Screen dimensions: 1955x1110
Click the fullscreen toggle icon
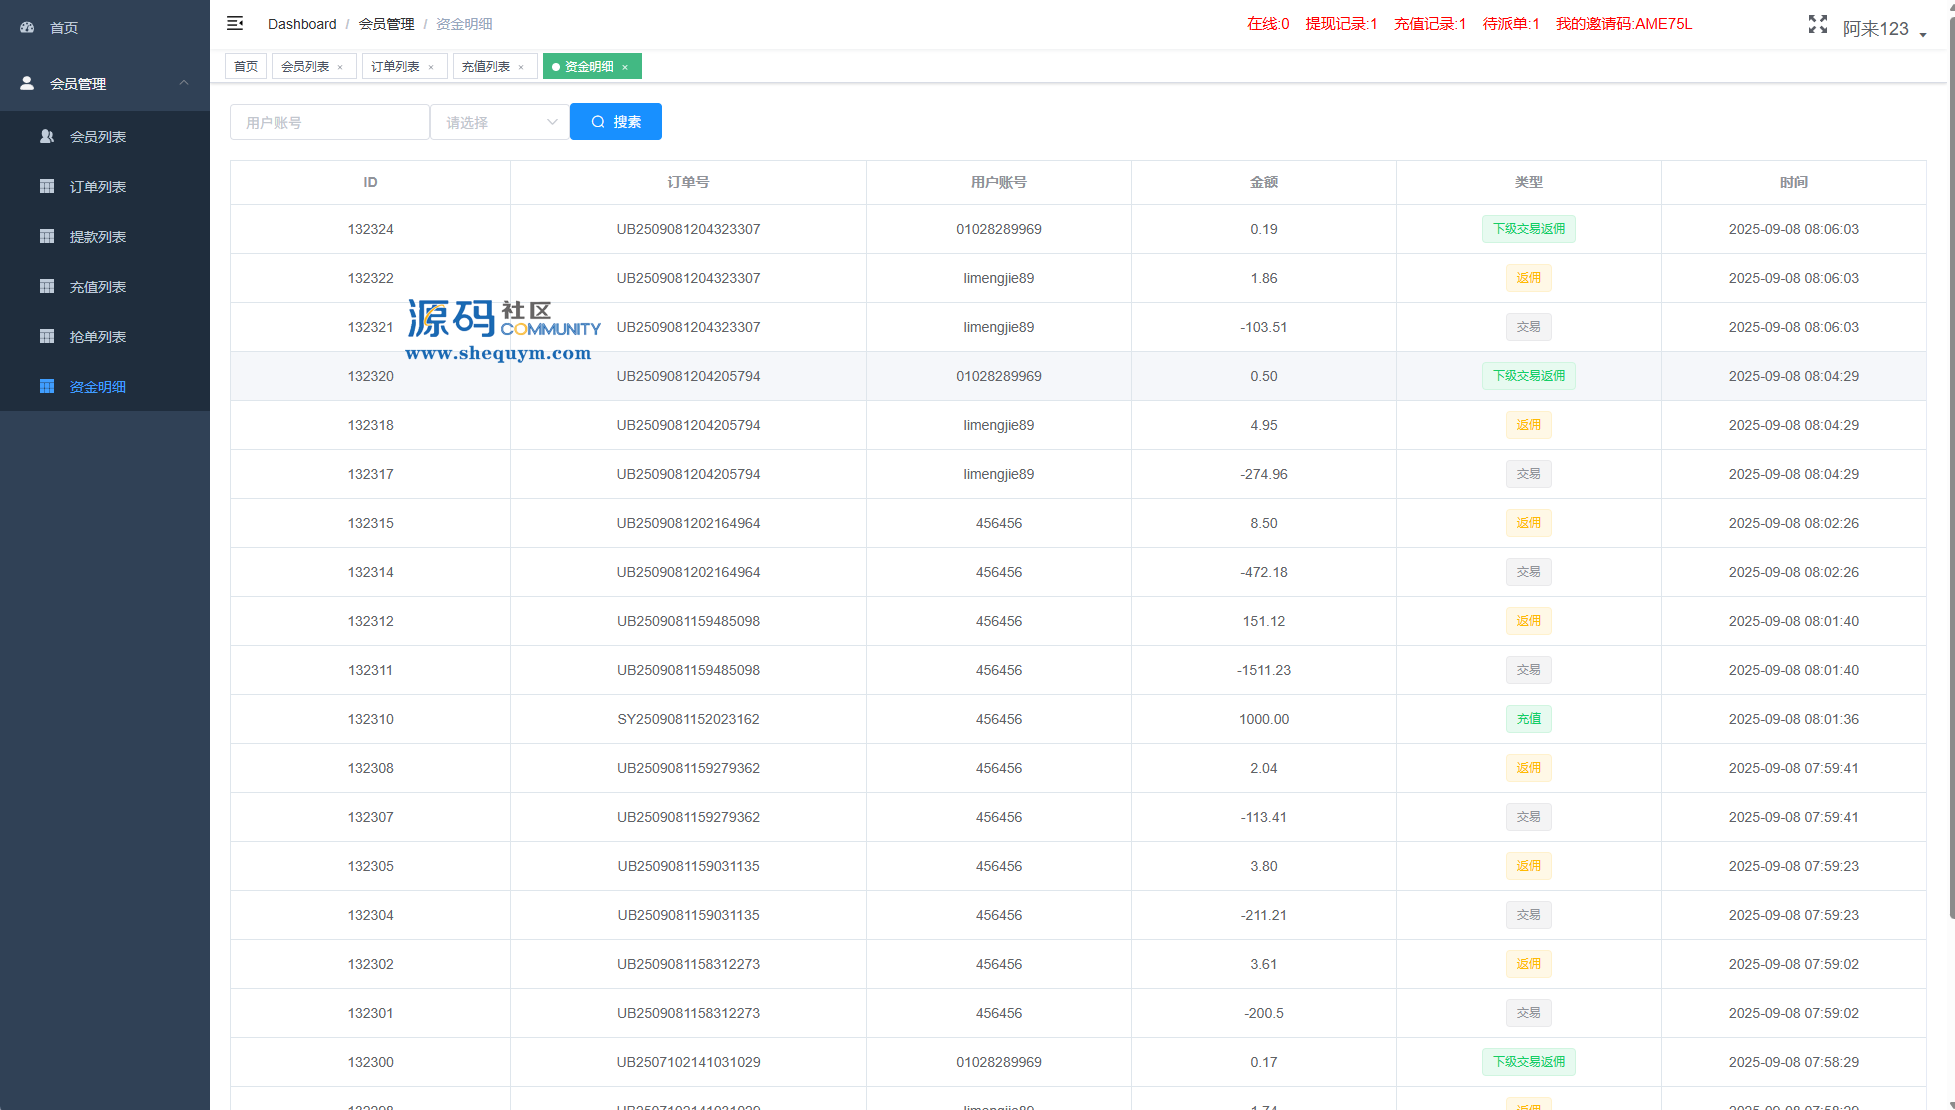tap(1817, 24)
